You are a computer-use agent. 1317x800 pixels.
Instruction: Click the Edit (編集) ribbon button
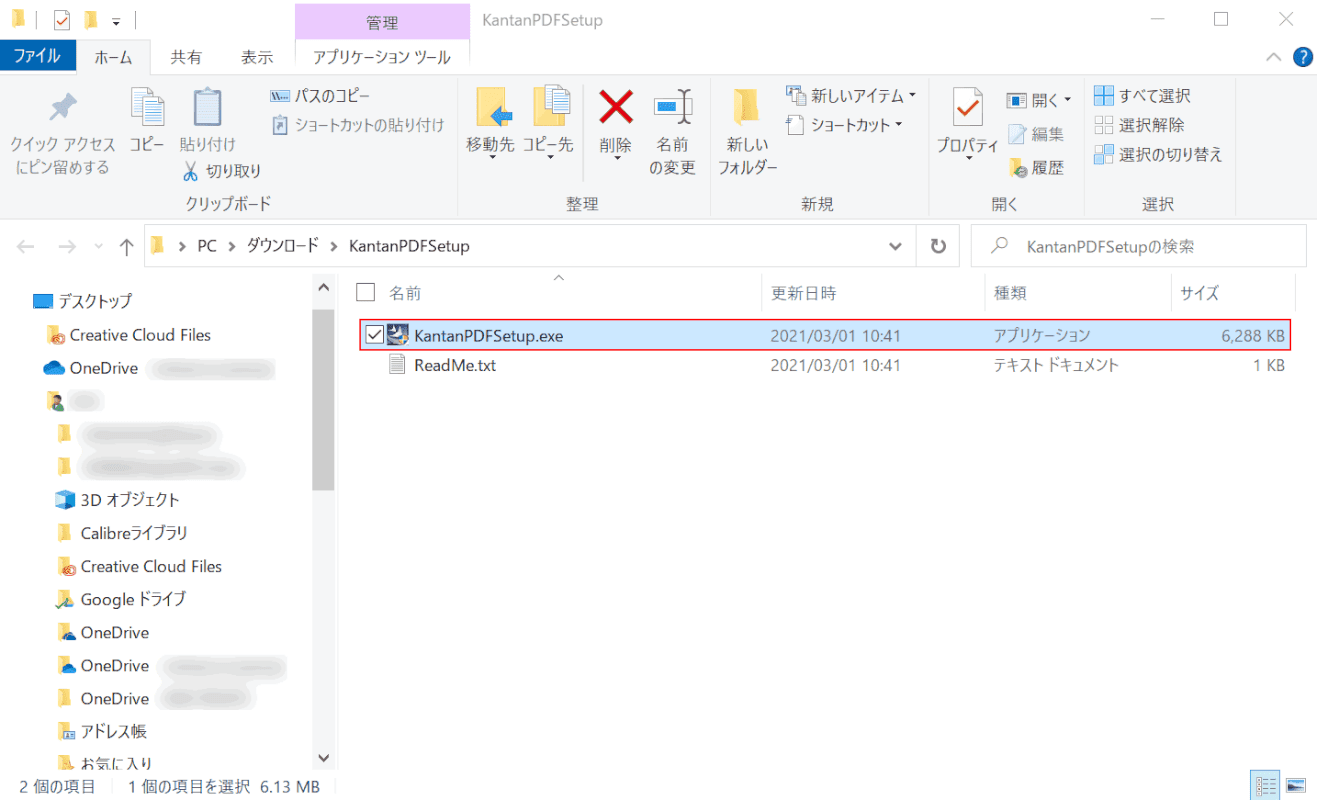coord(1036,134)
